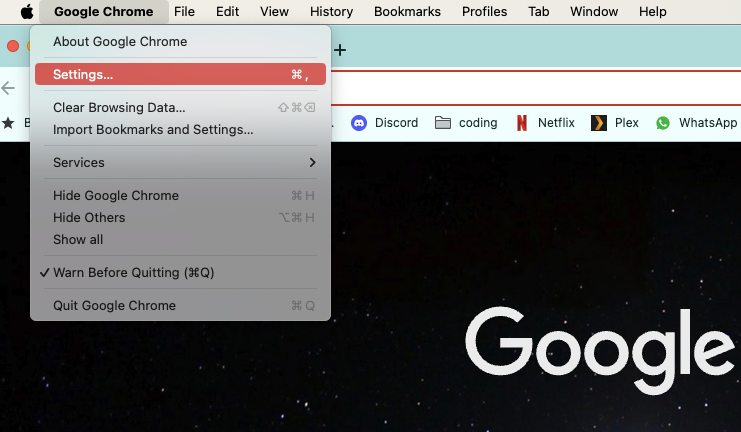Open the Plex bookmark
The image size is (741, 432).
pos(615,123)
